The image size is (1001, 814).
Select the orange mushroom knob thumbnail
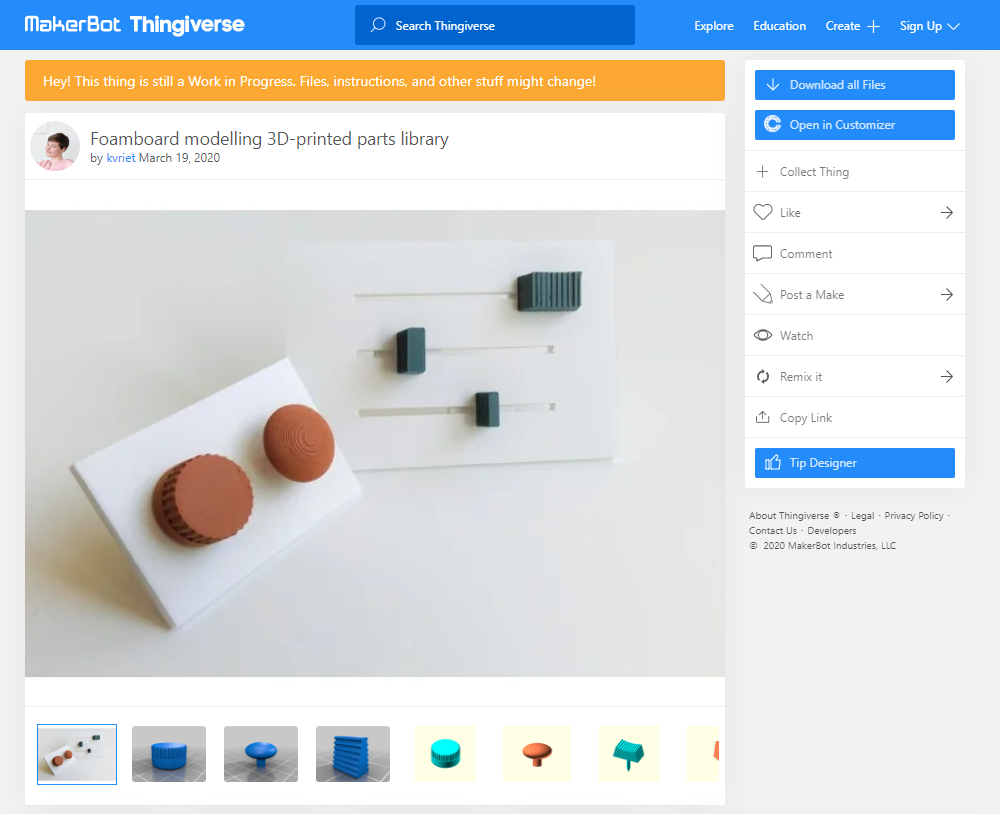(x=537, y=754)
